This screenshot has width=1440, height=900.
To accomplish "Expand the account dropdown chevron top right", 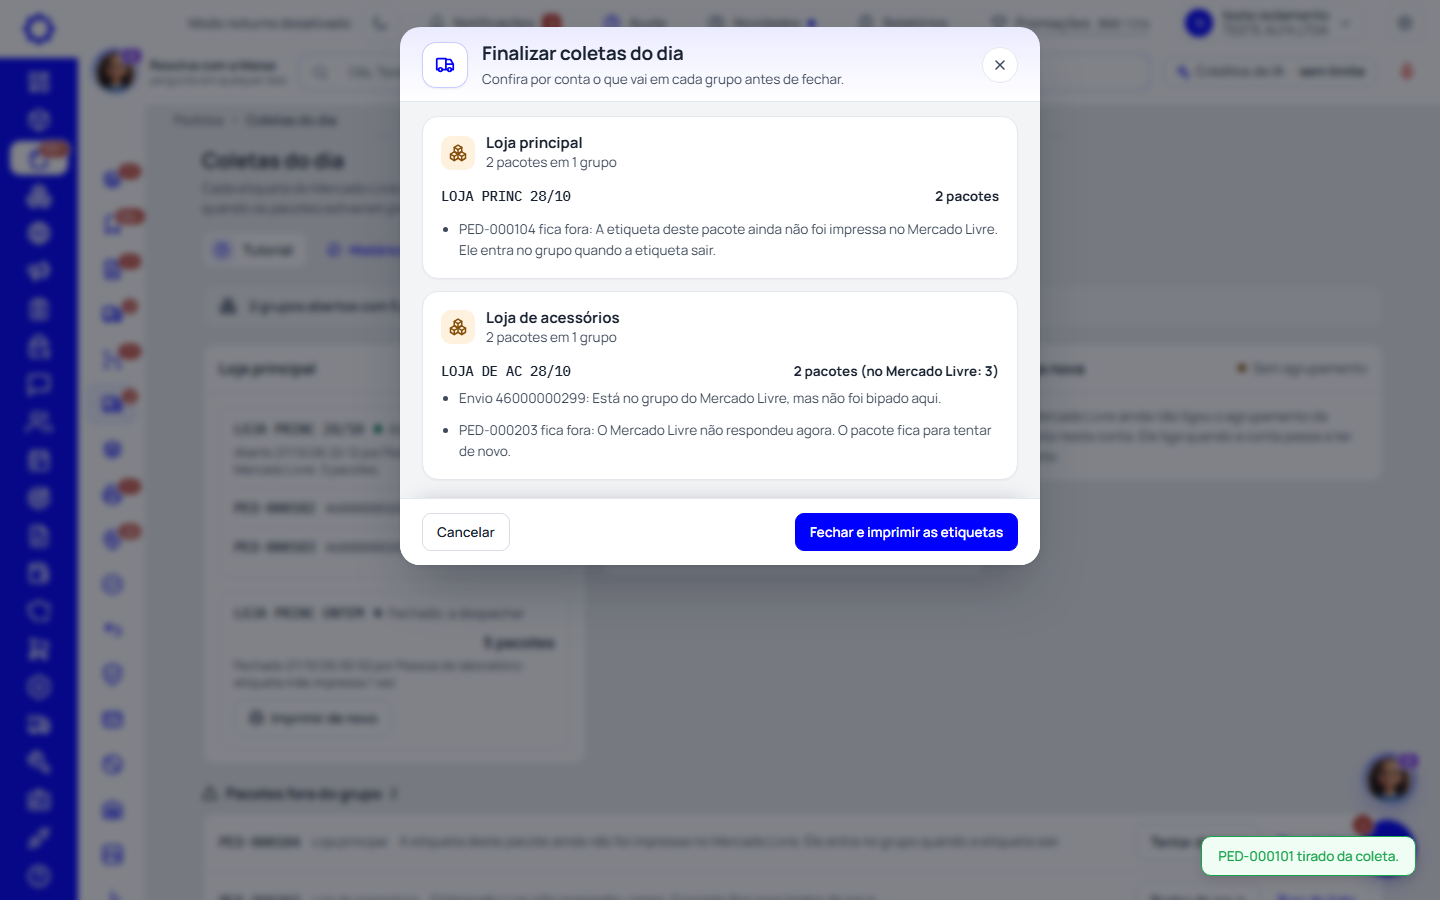I will click(1346, 23).
